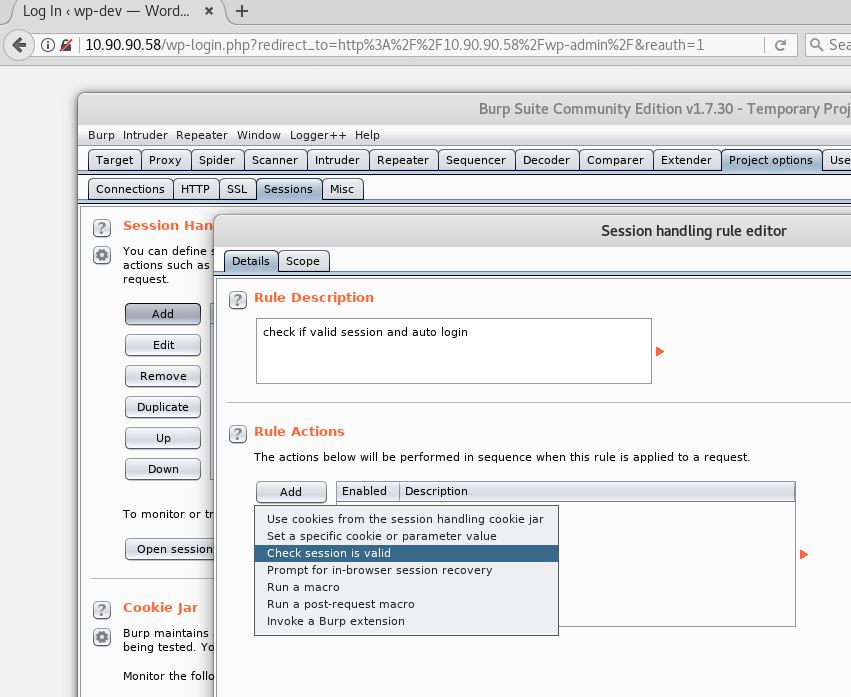Switch to the Extender tab
The height and width of the screenshot is (697, 851).
[686, 160]
